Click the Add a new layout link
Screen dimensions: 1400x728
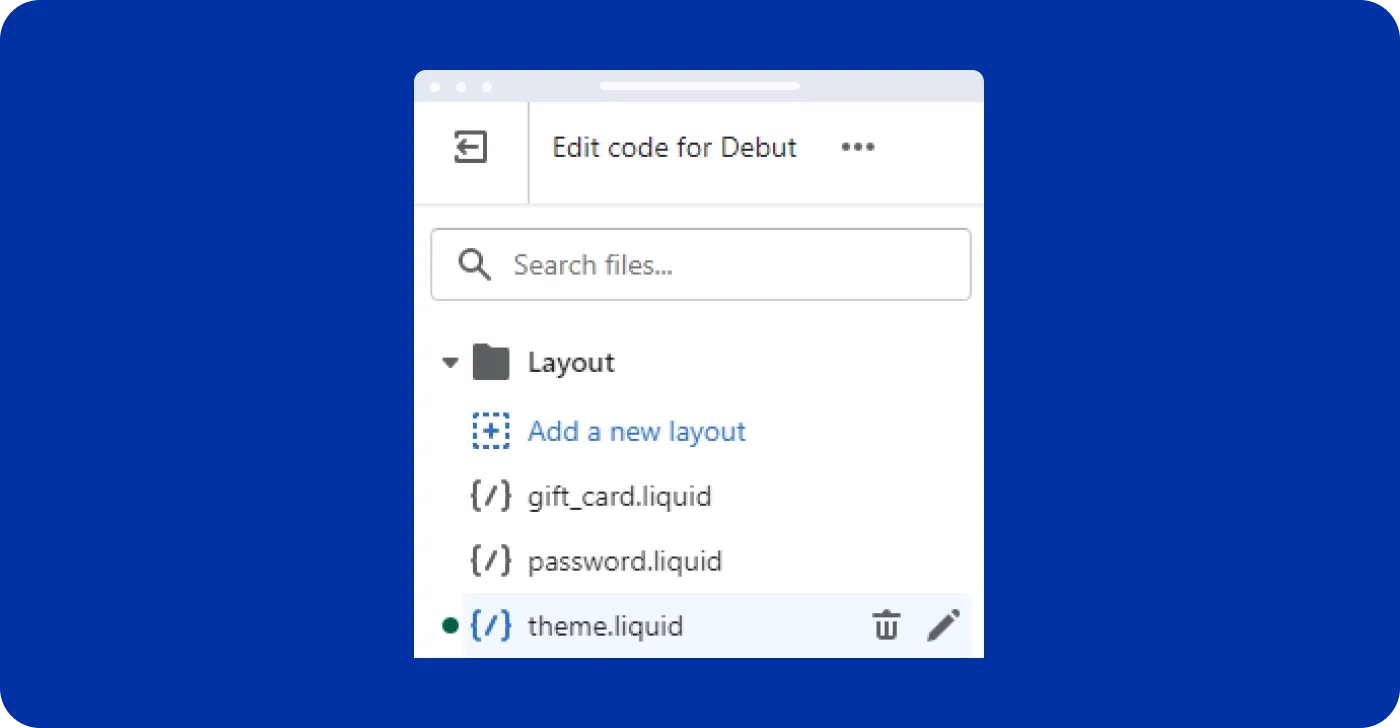[x=637, y=431]
